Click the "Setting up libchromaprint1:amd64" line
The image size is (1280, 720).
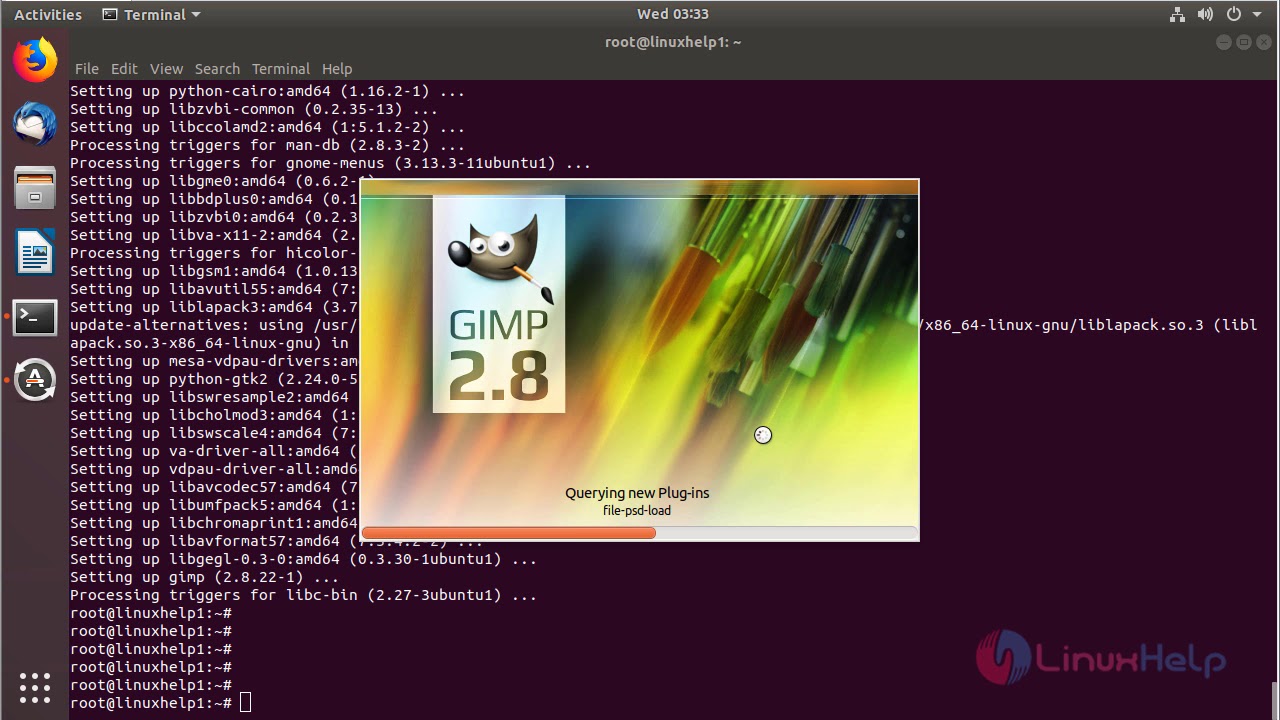coord(214,523)
